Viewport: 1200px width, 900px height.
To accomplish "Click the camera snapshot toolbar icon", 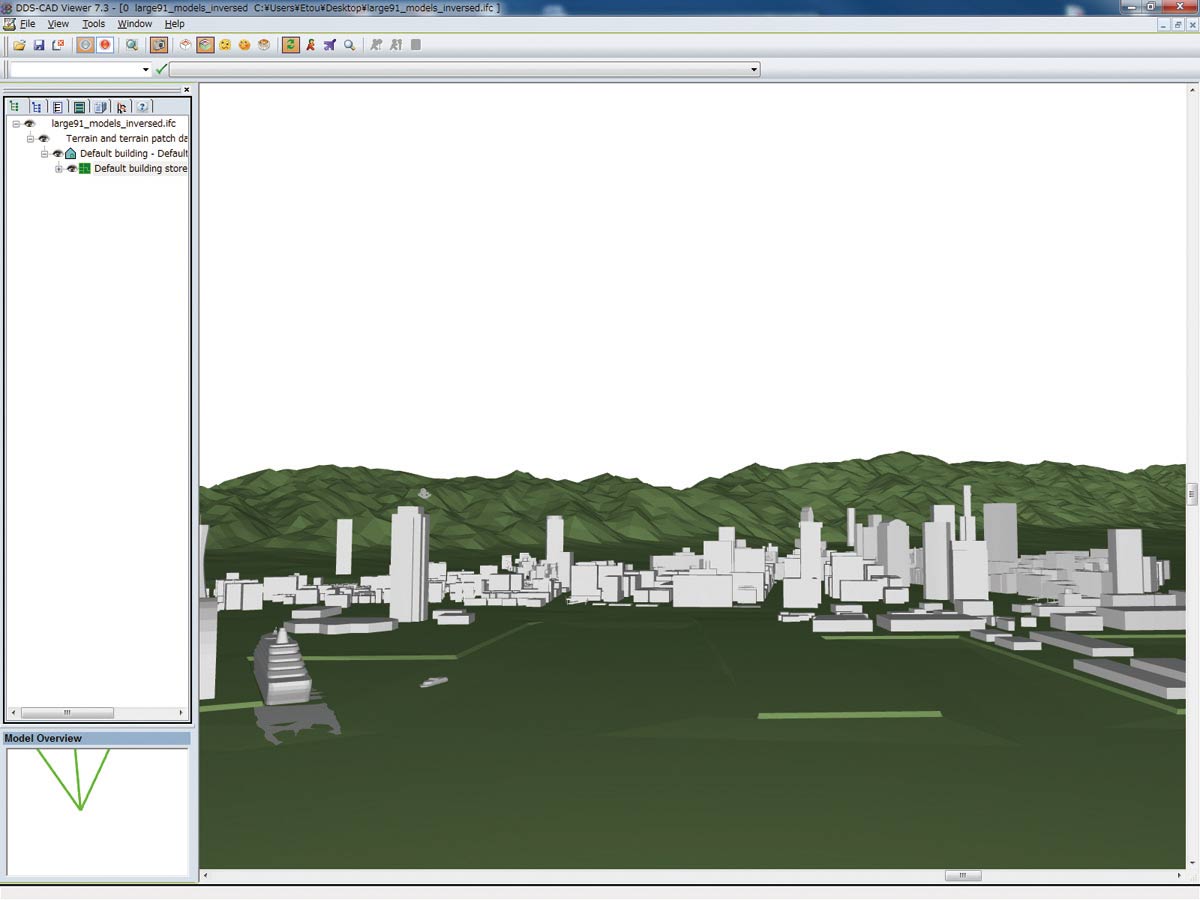I will [x=158, y=45].
